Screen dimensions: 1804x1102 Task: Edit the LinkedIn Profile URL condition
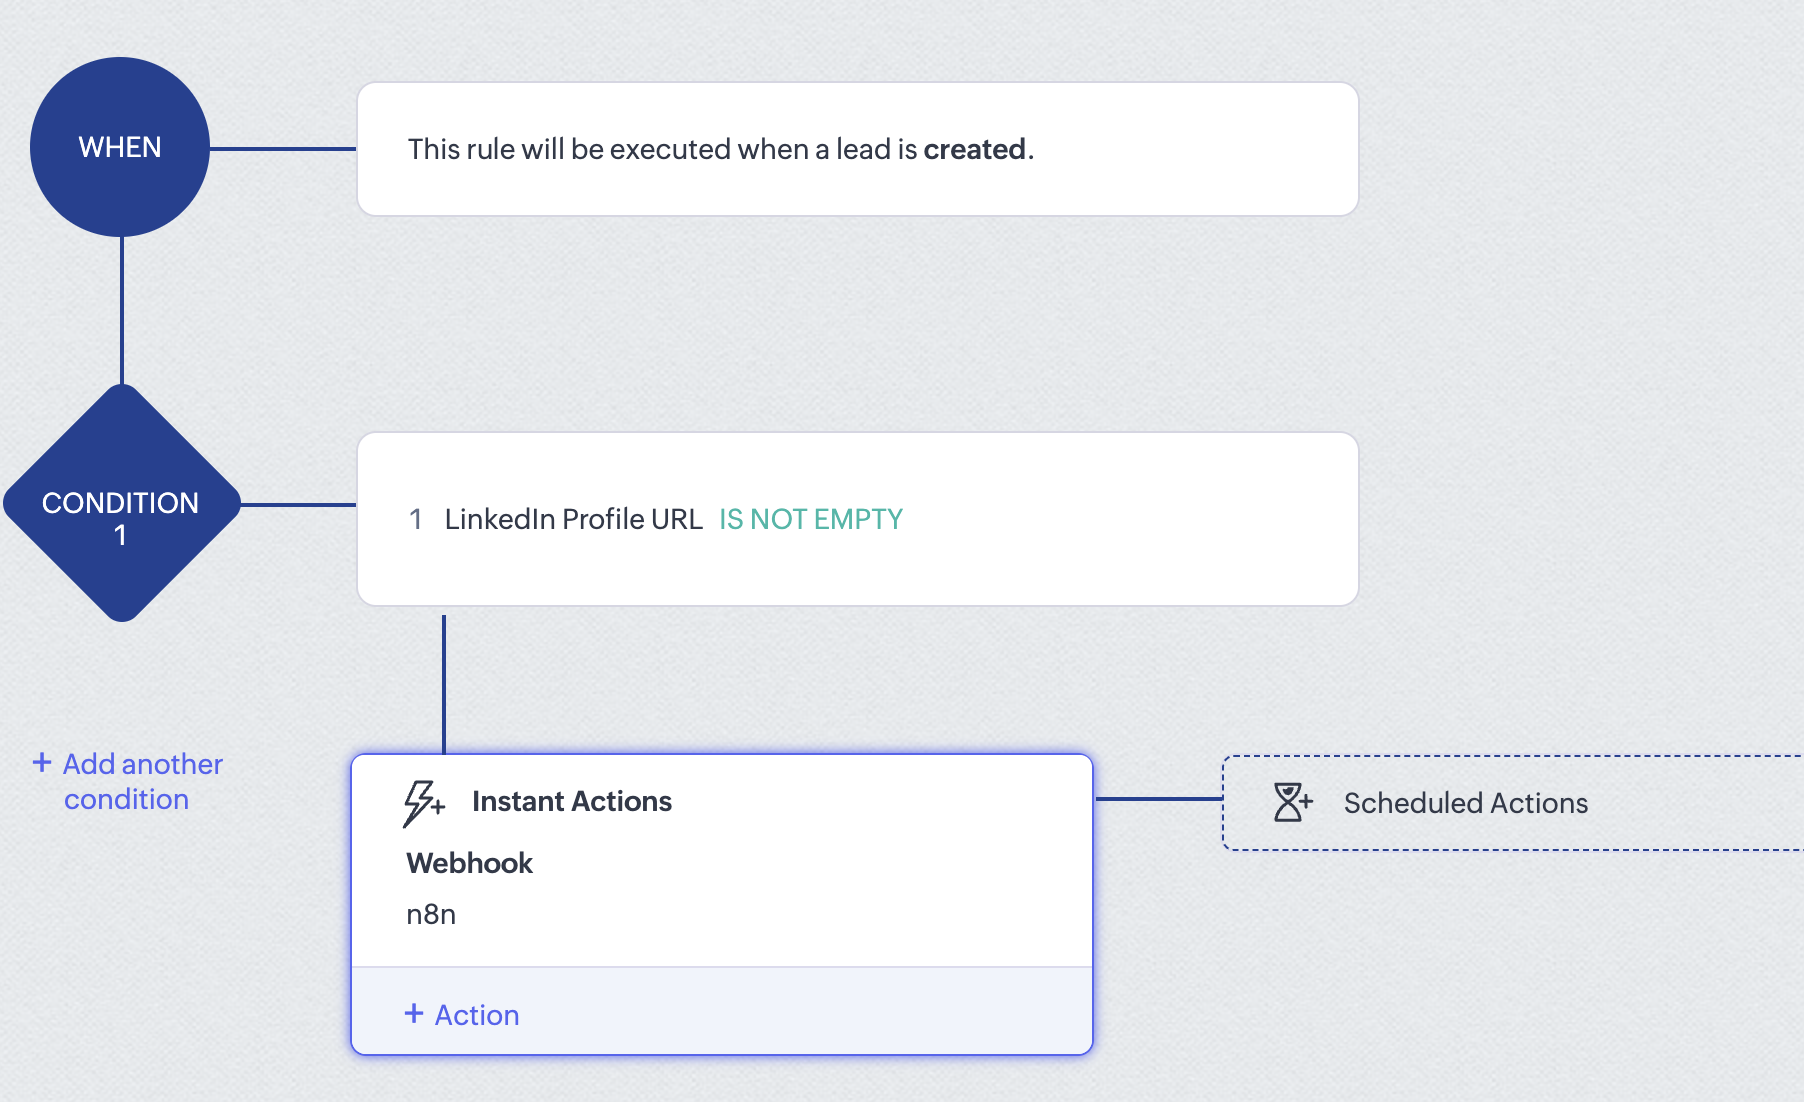point(857,519)
